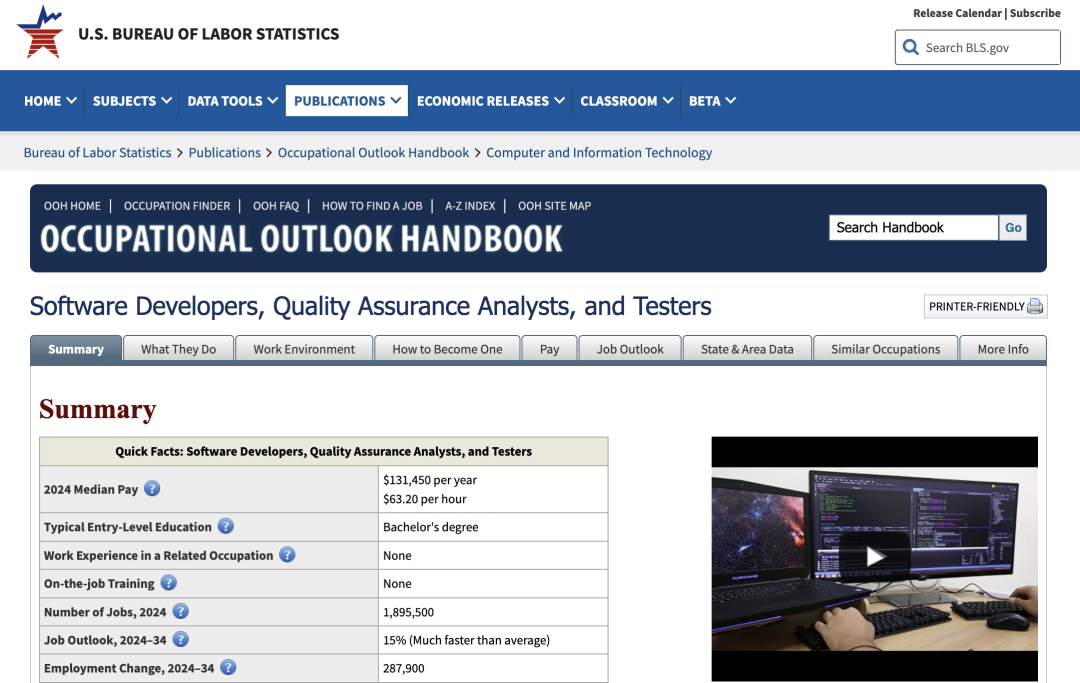This screenshot has height=683, width=1080.
Task: Follow the Computer and Information Technology breadcrumb
Action: [599, 153]
